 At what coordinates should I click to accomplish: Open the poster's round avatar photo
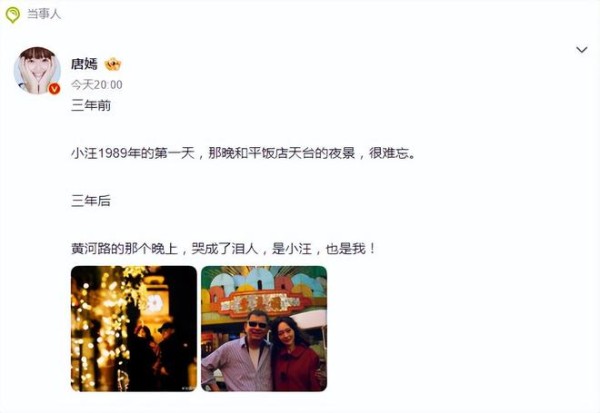coord(37,70)
